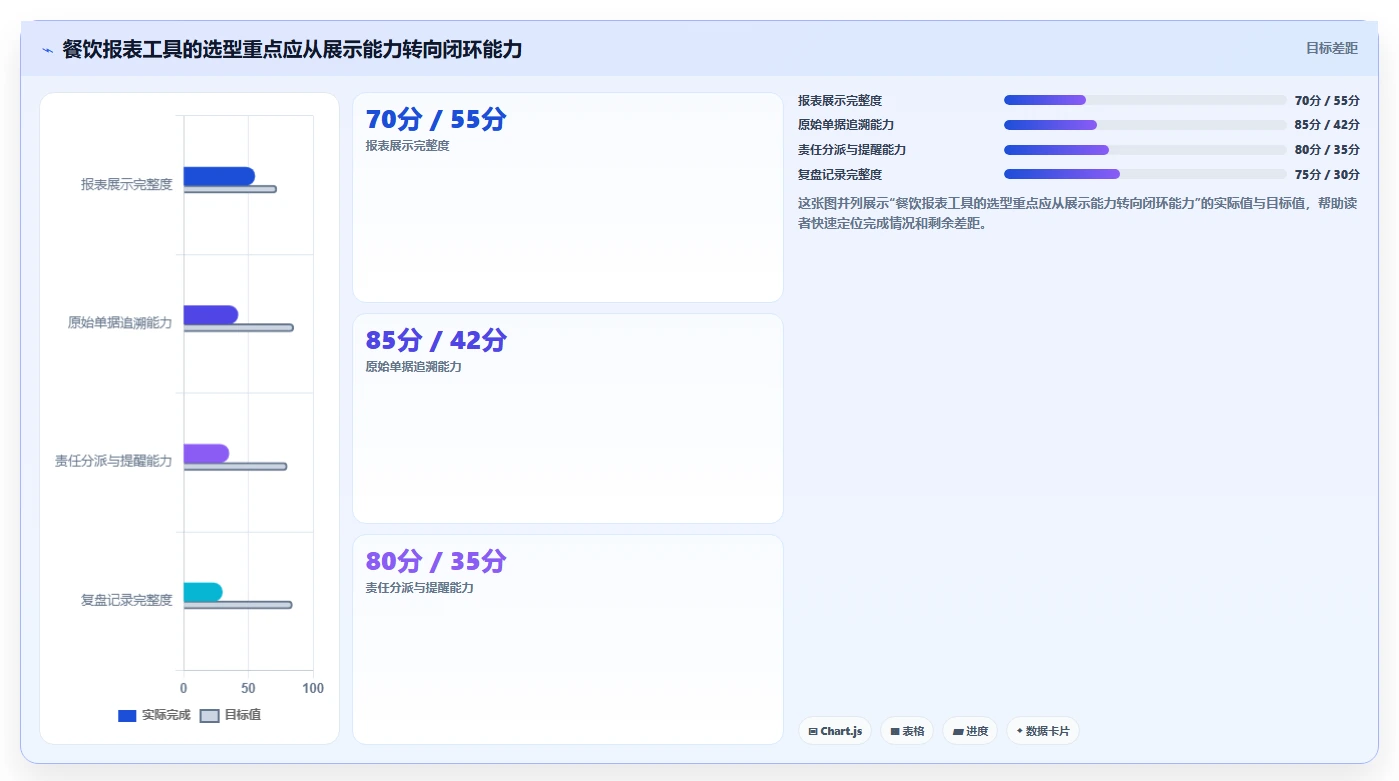Select the 数据卡片 tag chip

(1042, 731)
